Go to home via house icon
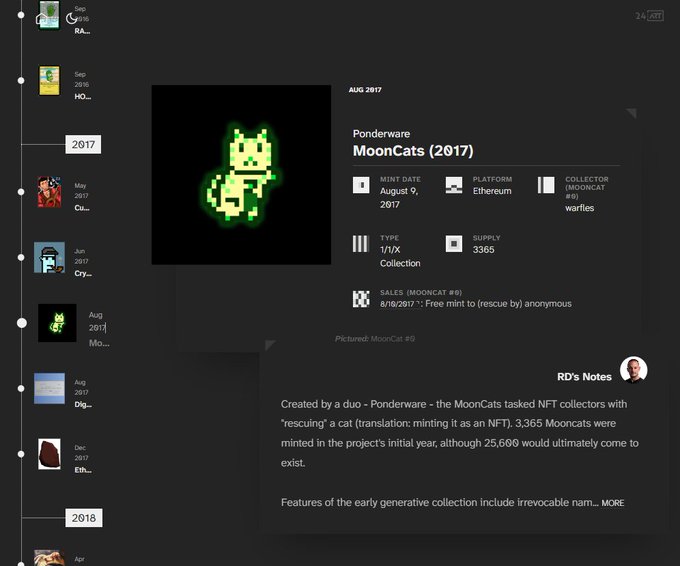 pyautogui.click(x=42, y=19)
